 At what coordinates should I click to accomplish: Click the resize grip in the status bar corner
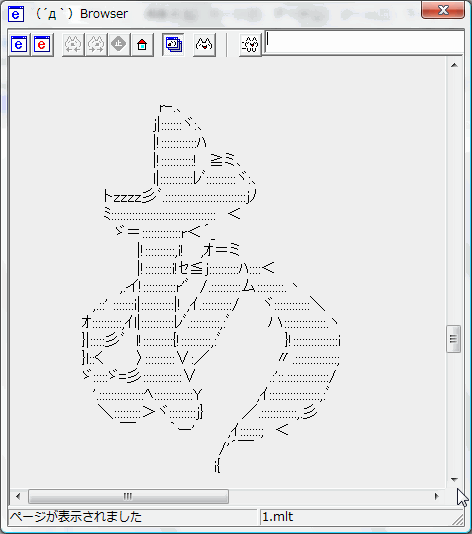[x=458, y=520]
